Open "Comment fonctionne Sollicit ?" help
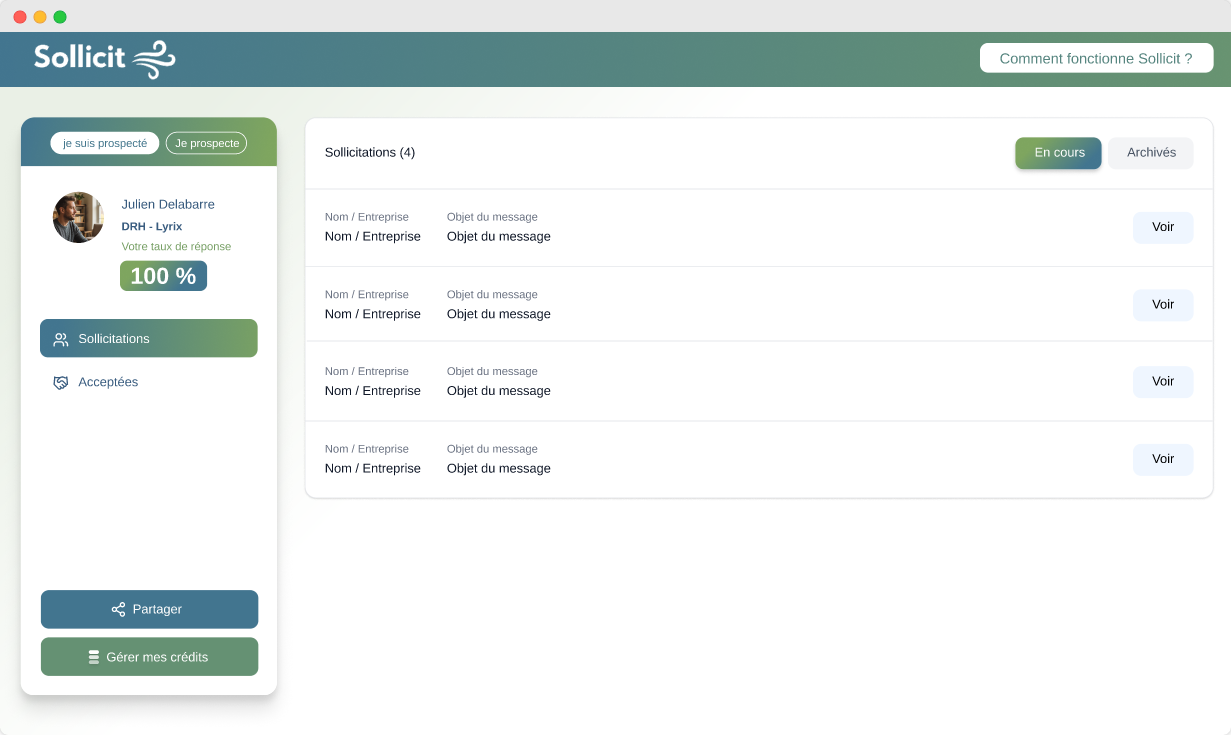This screenshot has width=1231, height=735. tap(1096, 58)
